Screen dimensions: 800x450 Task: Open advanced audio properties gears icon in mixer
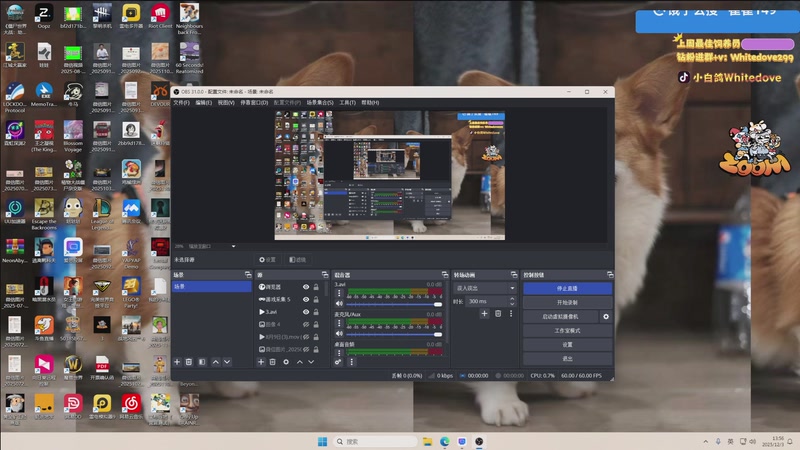pyautogui.click(x=338, y=362)
